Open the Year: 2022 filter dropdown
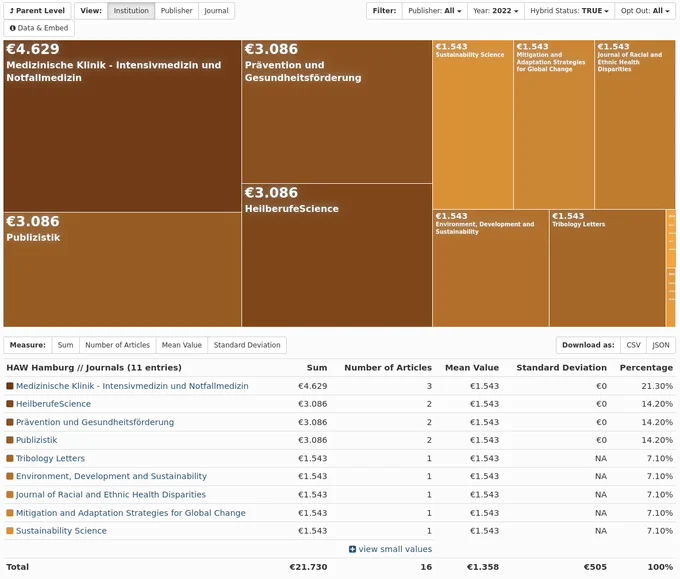 pos(496,10)
